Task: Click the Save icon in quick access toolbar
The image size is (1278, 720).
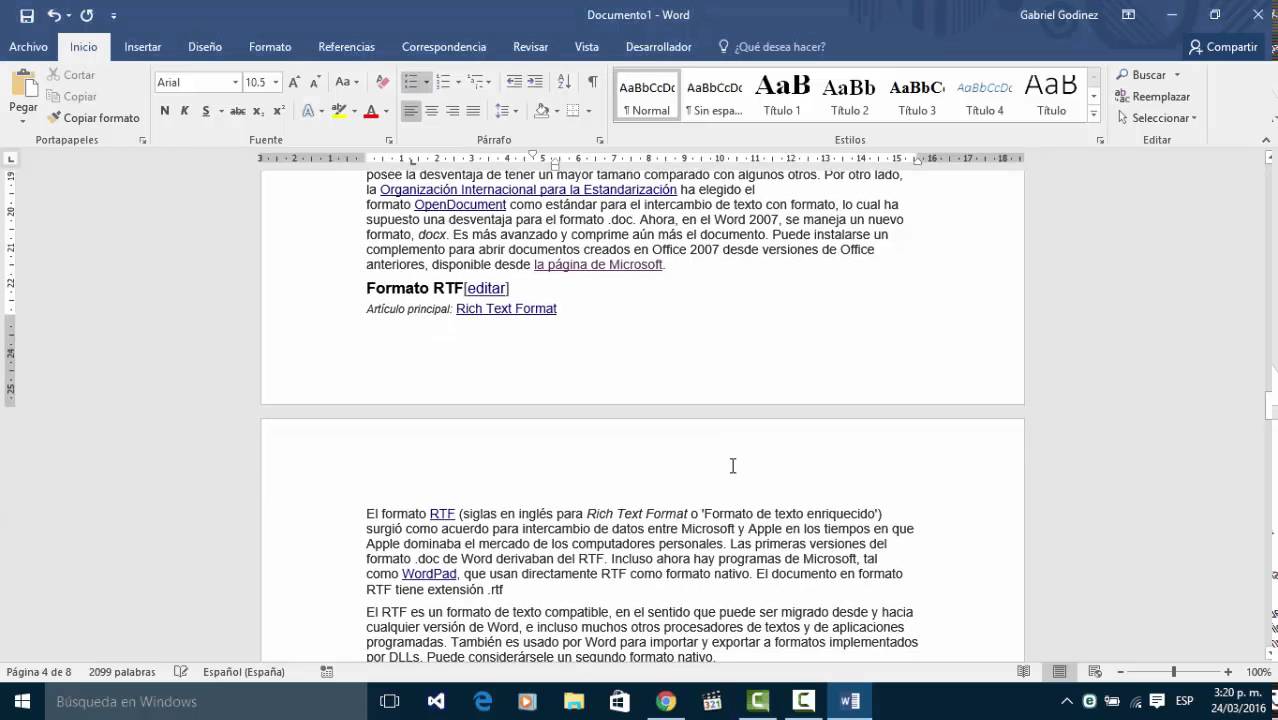Action: (27, 15)
